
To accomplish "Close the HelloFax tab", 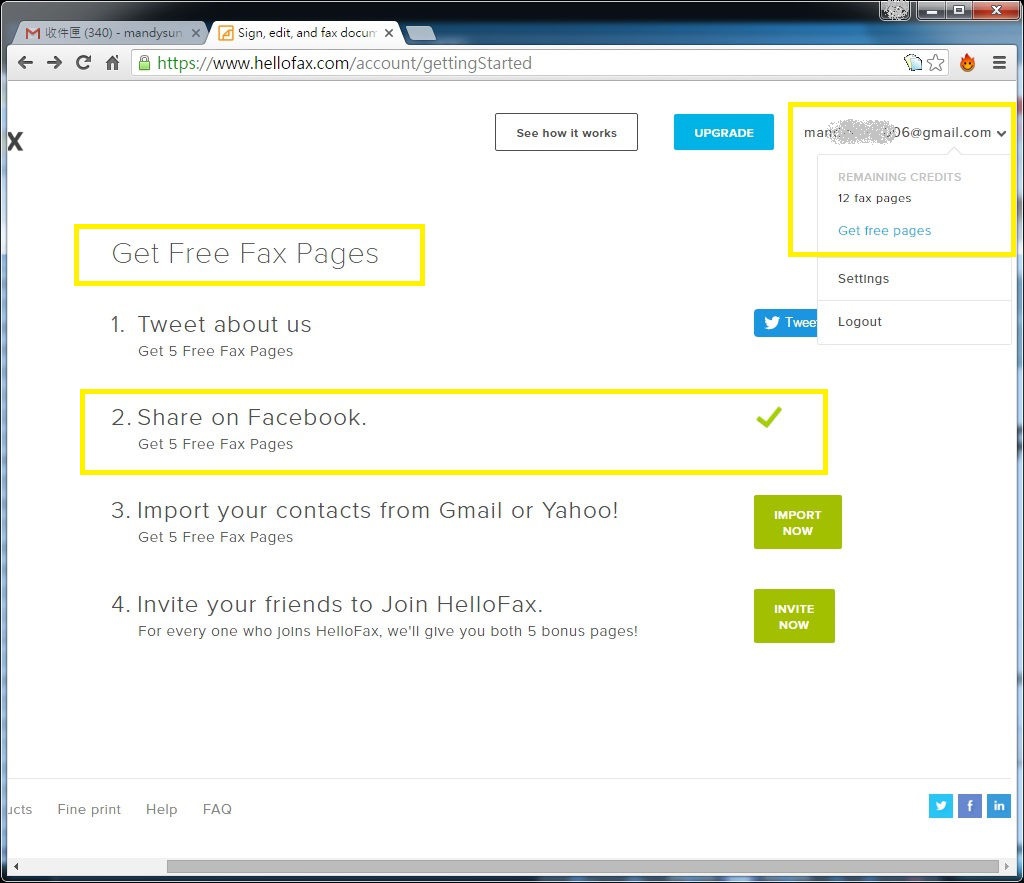I will [x=389, y=33].
